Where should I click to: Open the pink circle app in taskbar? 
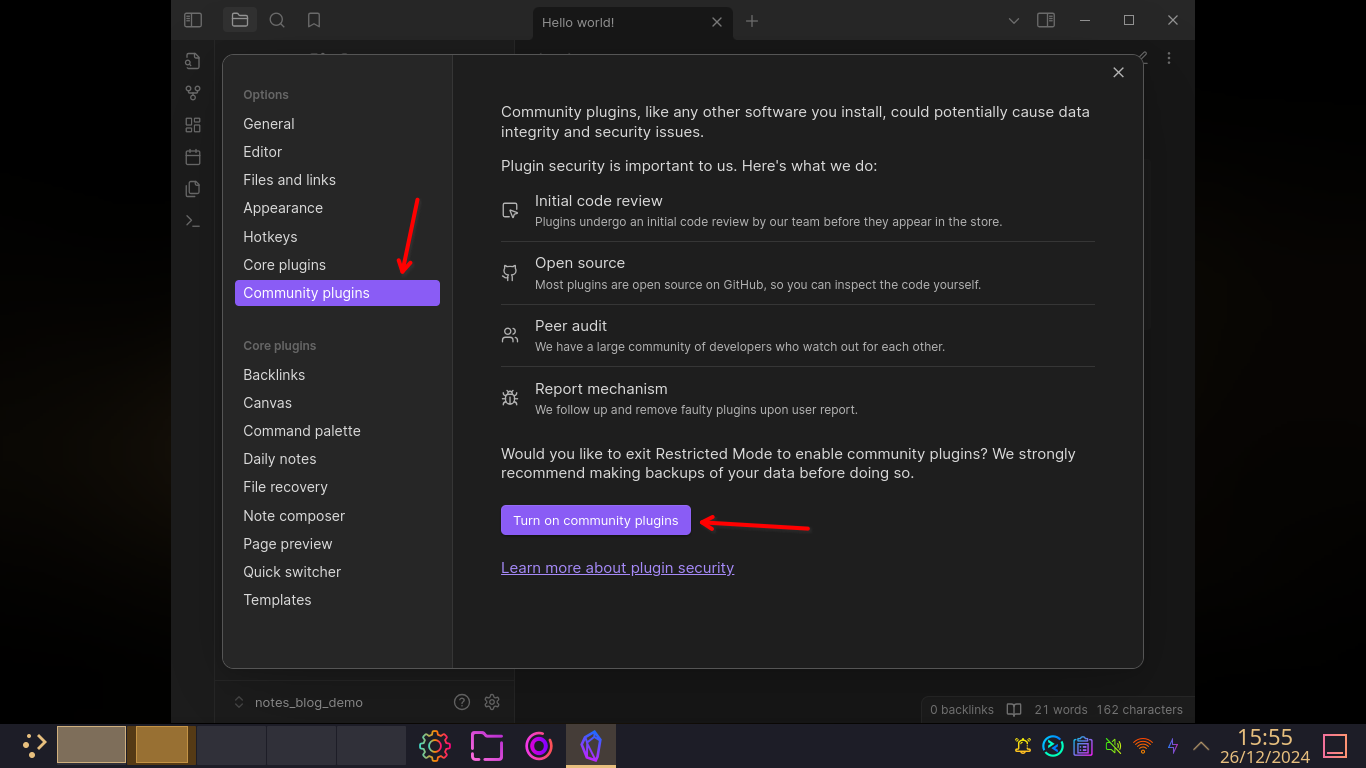click(539, 746)
